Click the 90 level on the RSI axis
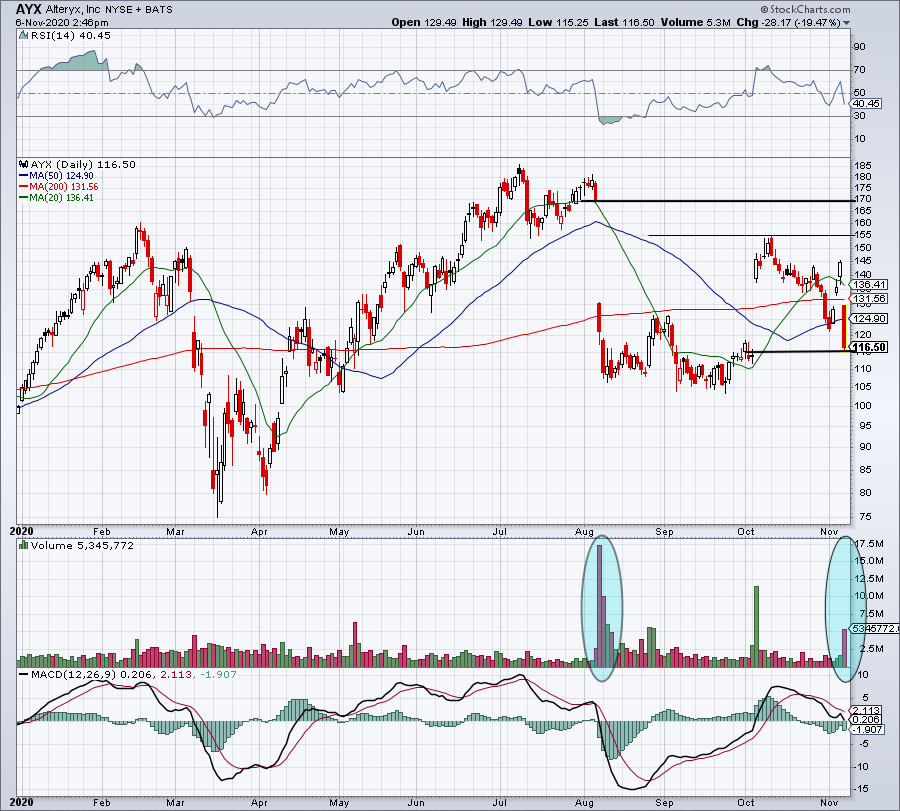 point(860,46)
